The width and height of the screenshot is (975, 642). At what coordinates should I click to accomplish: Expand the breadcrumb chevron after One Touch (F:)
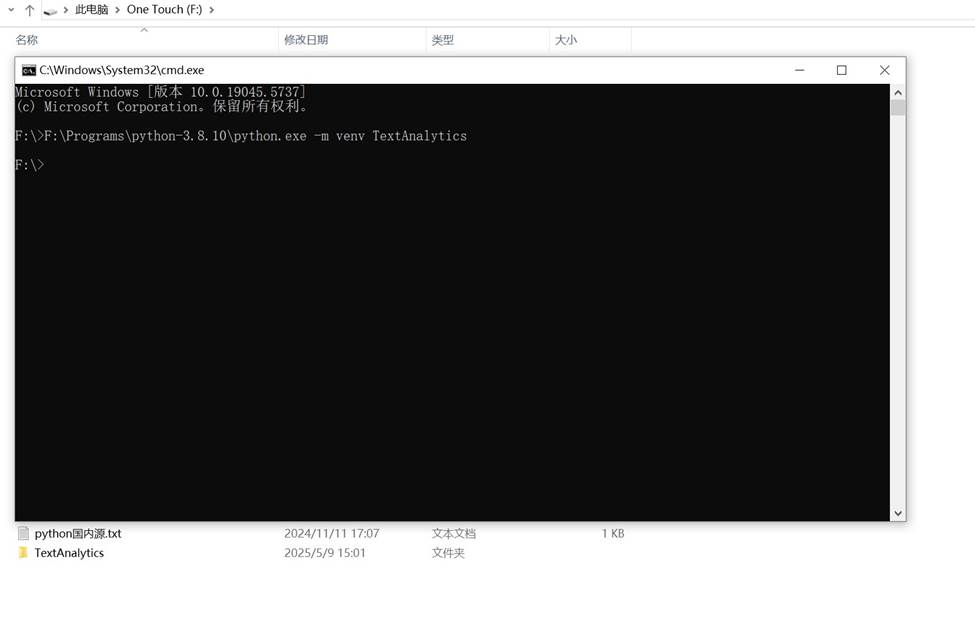(x=210, y=9)
